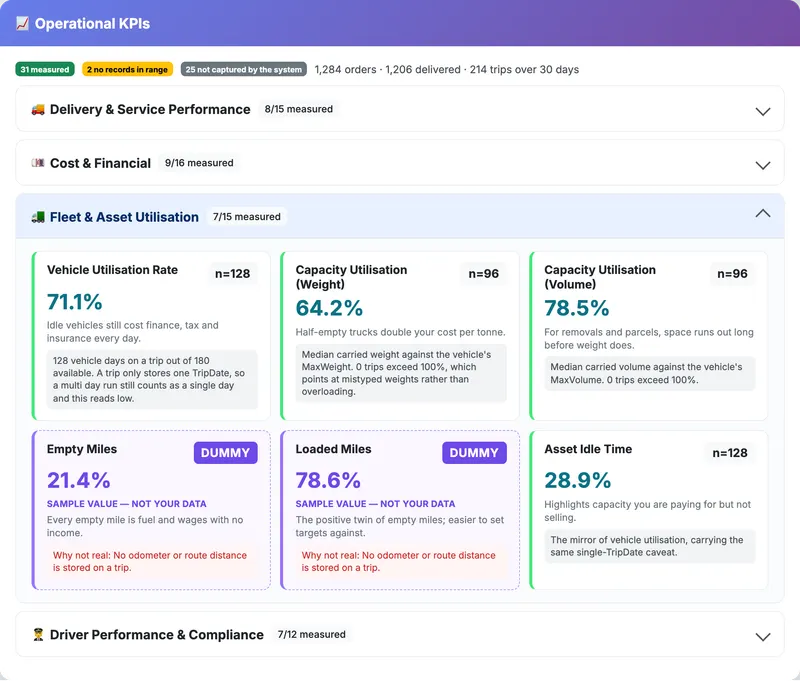Click the n=128 badge on Asset Idle Time
The width and height of the screenshot is (800, 681).
[x=730, y=453]
